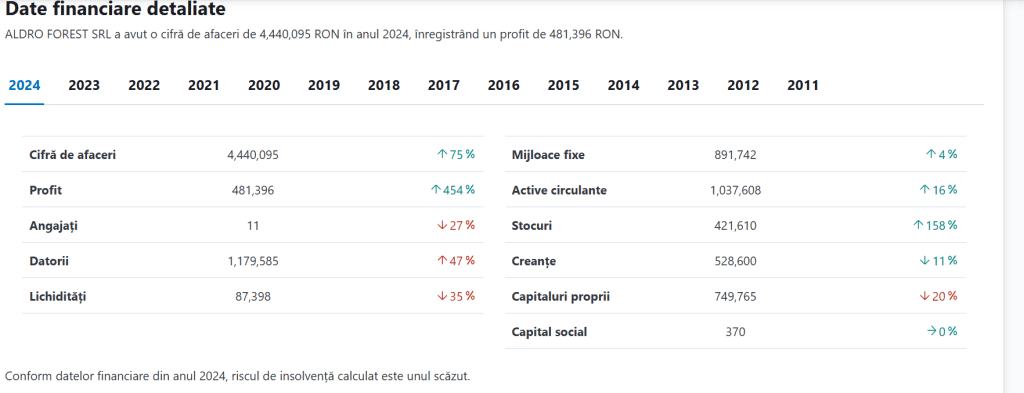
Task: Click the Active circulante value 1,037,608
Action: pyautogui.click(x=735, y=191)
